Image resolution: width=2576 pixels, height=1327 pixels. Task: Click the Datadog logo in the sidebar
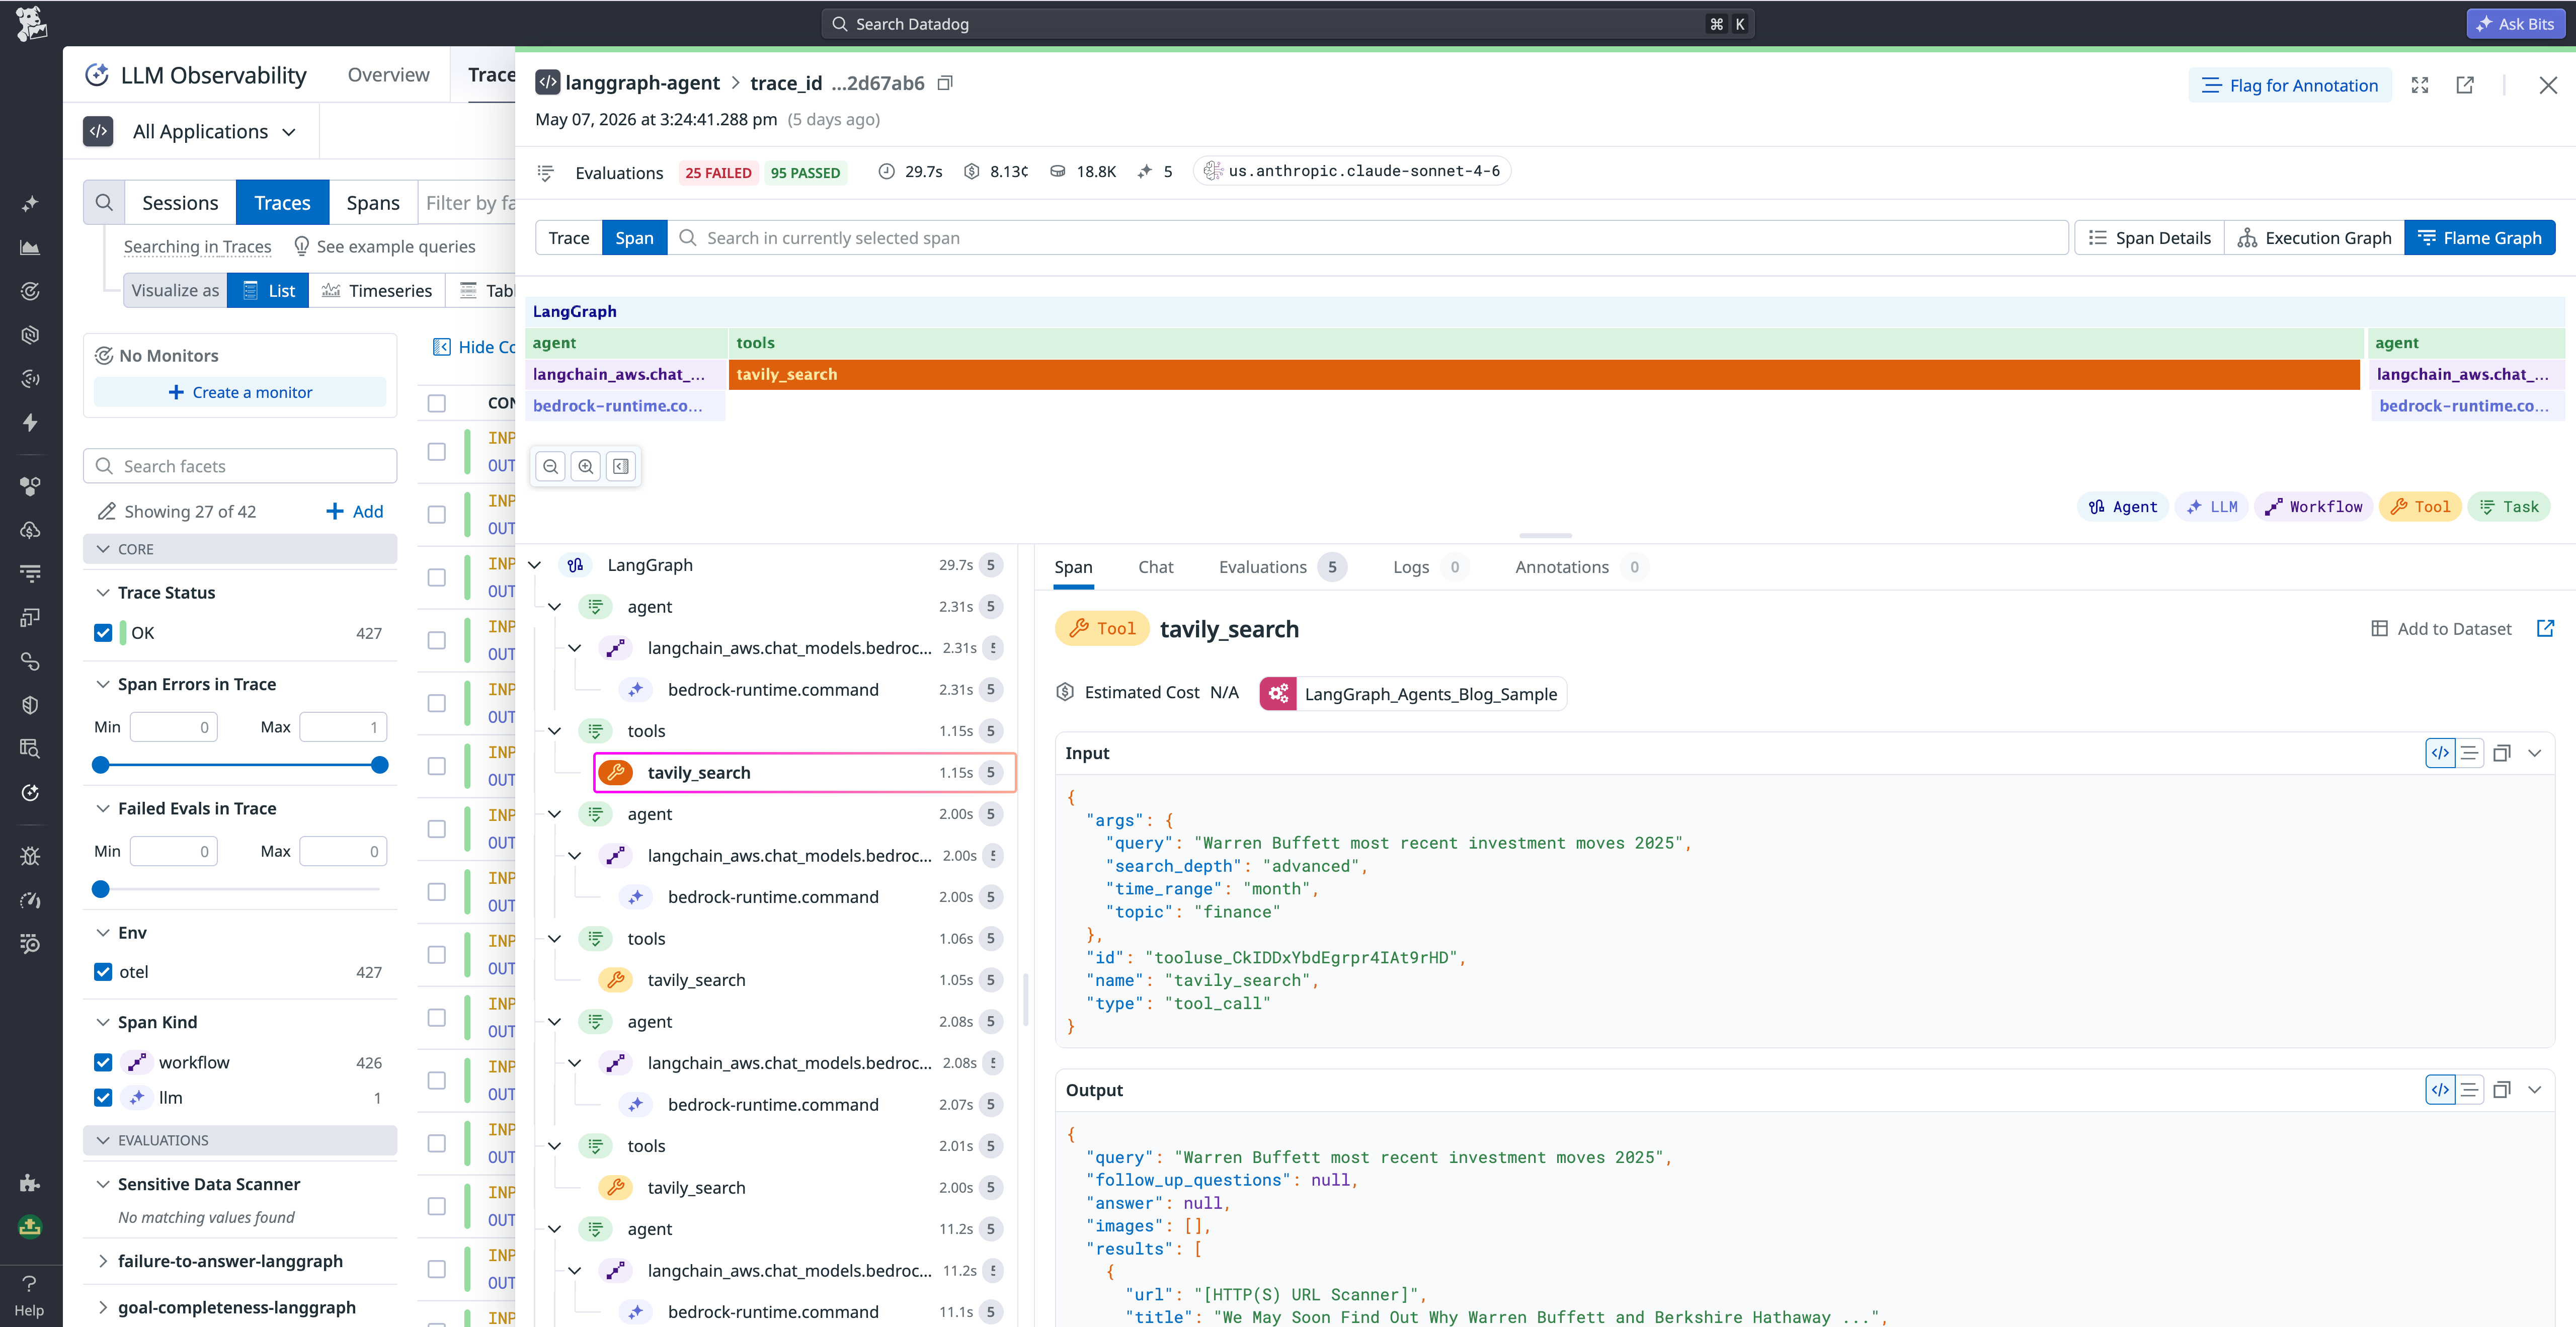point(31,23)
